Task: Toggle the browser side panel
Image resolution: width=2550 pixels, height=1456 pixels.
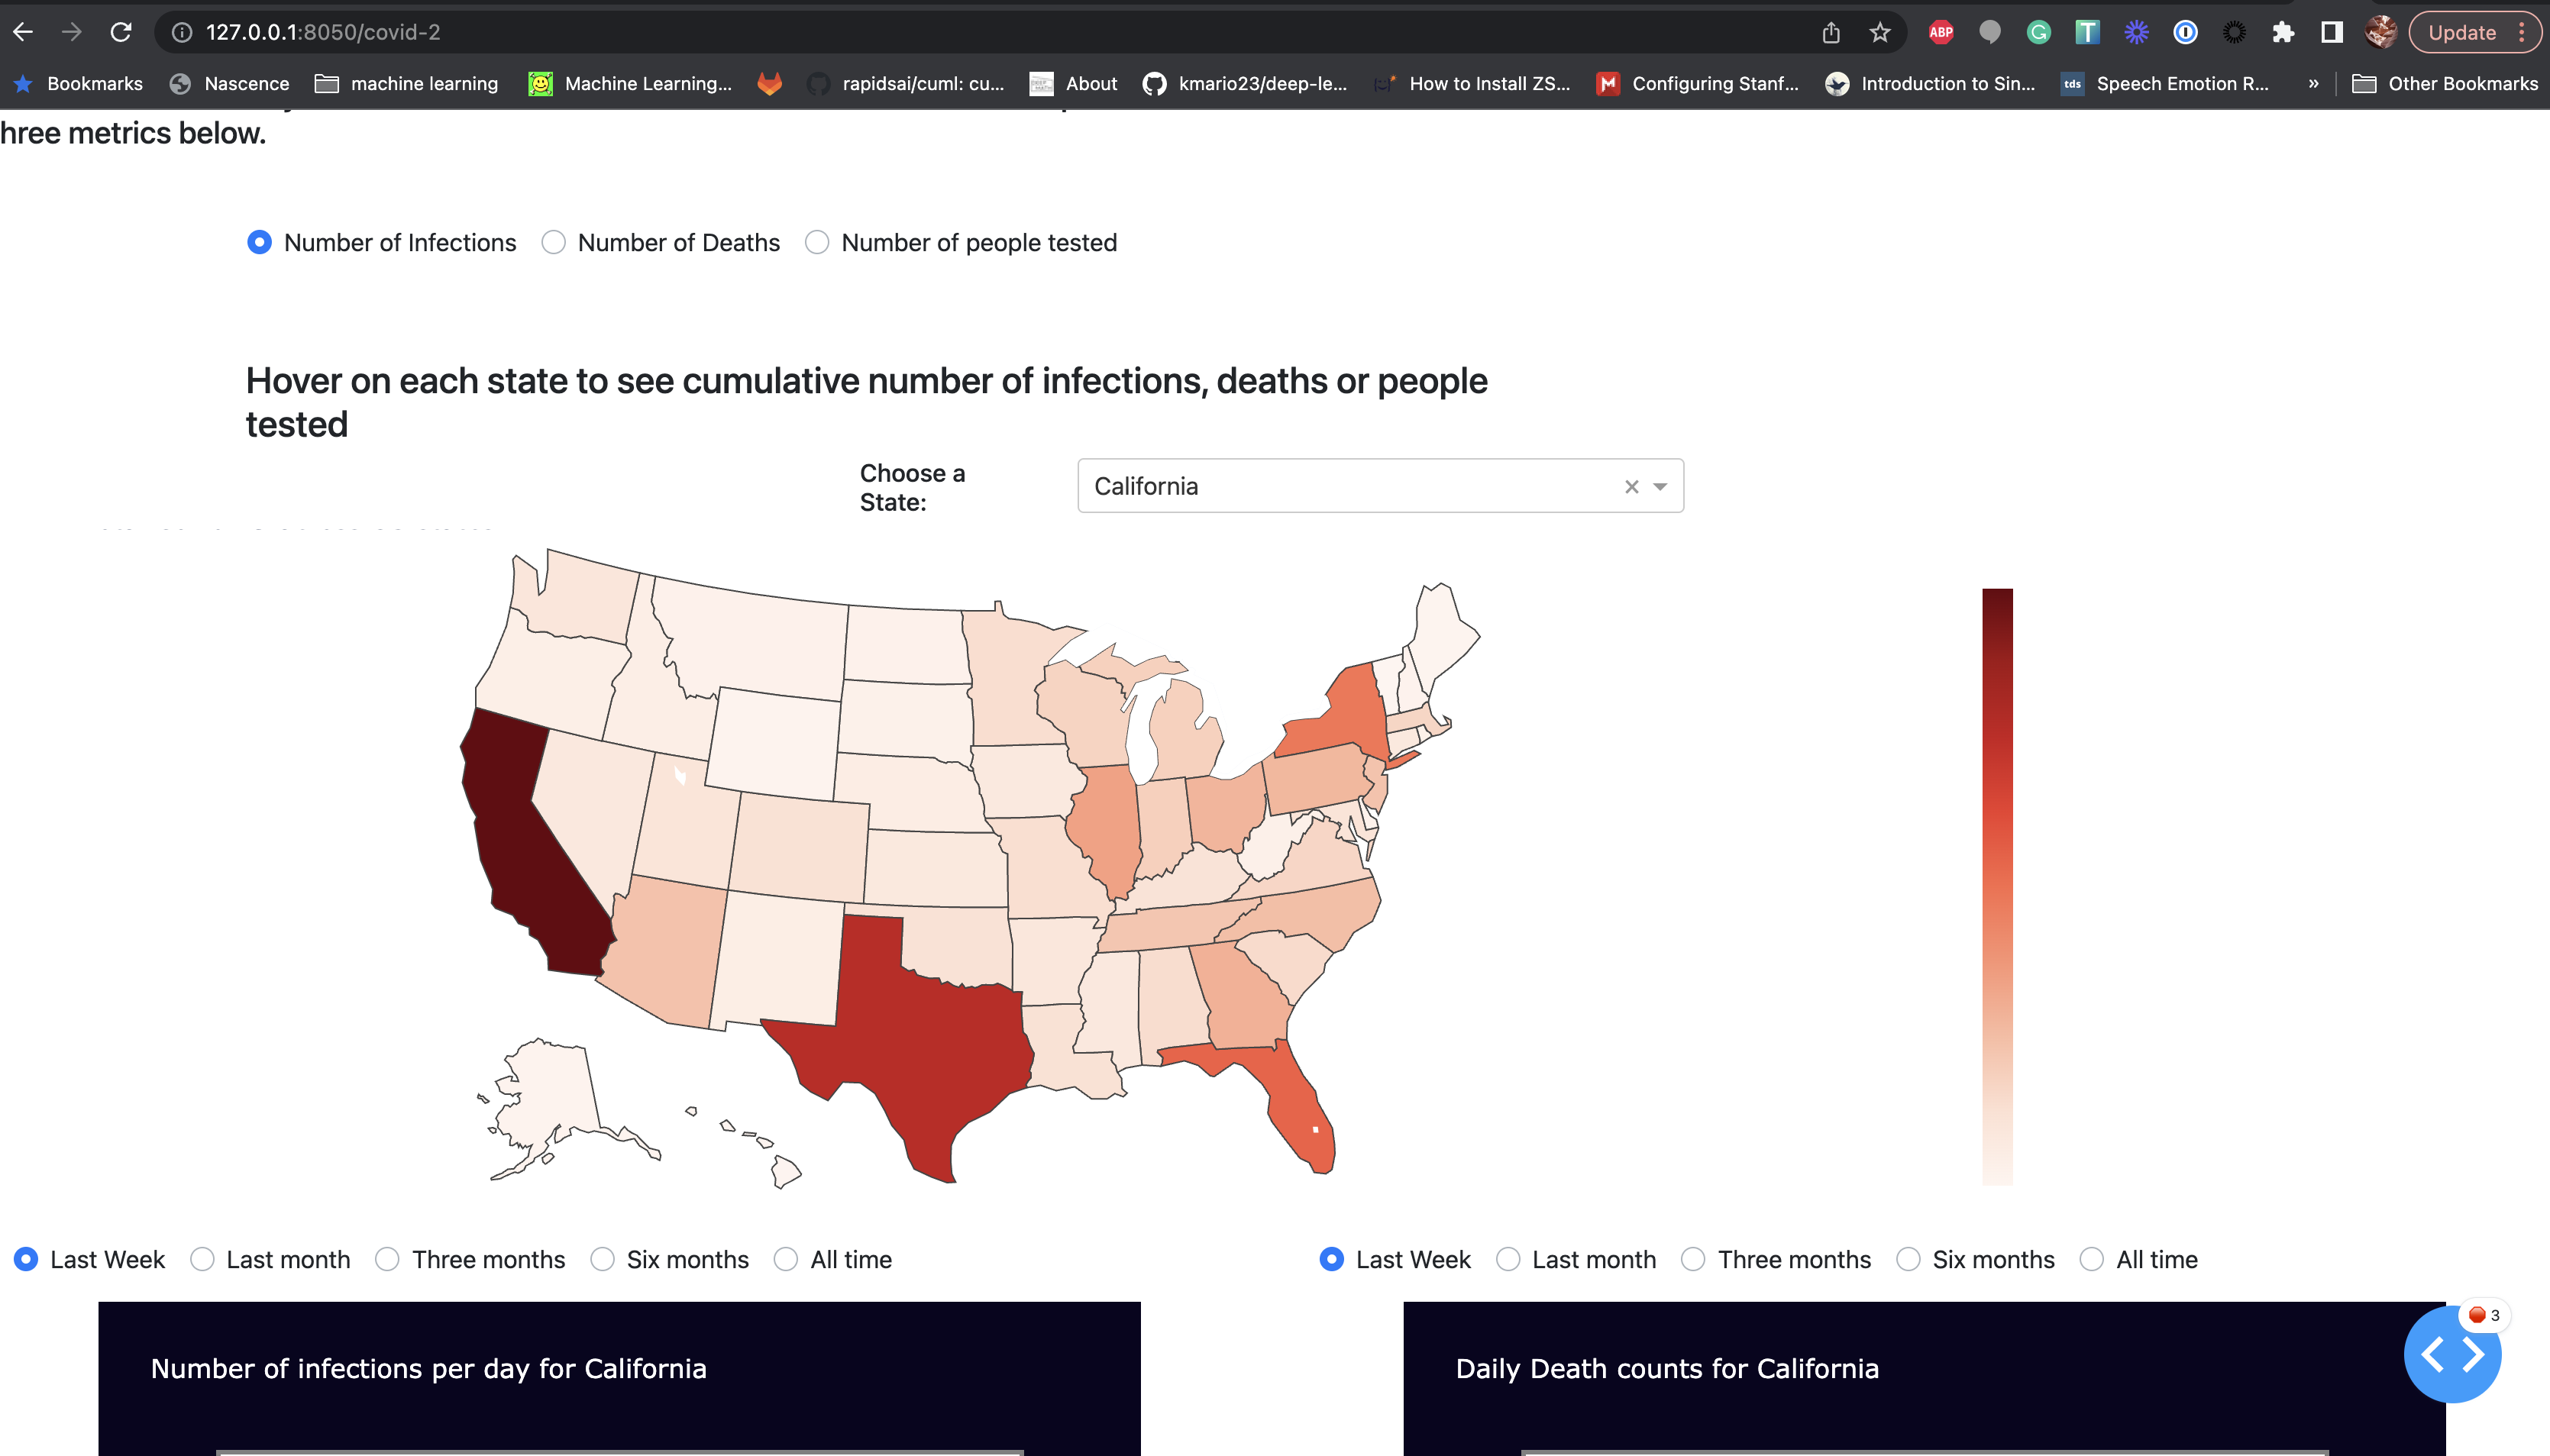Action: [x=2332, y=32]
